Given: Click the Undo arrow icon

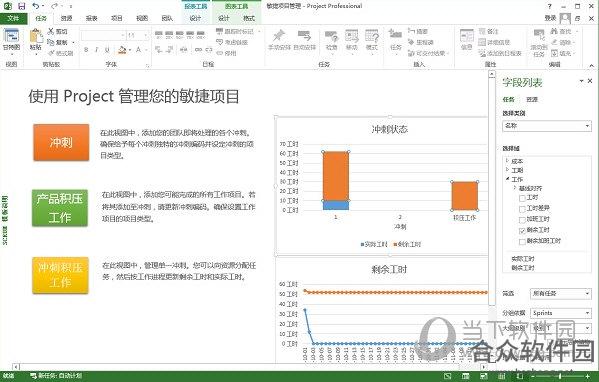Looking at the screenshot, I should (36, 6).
